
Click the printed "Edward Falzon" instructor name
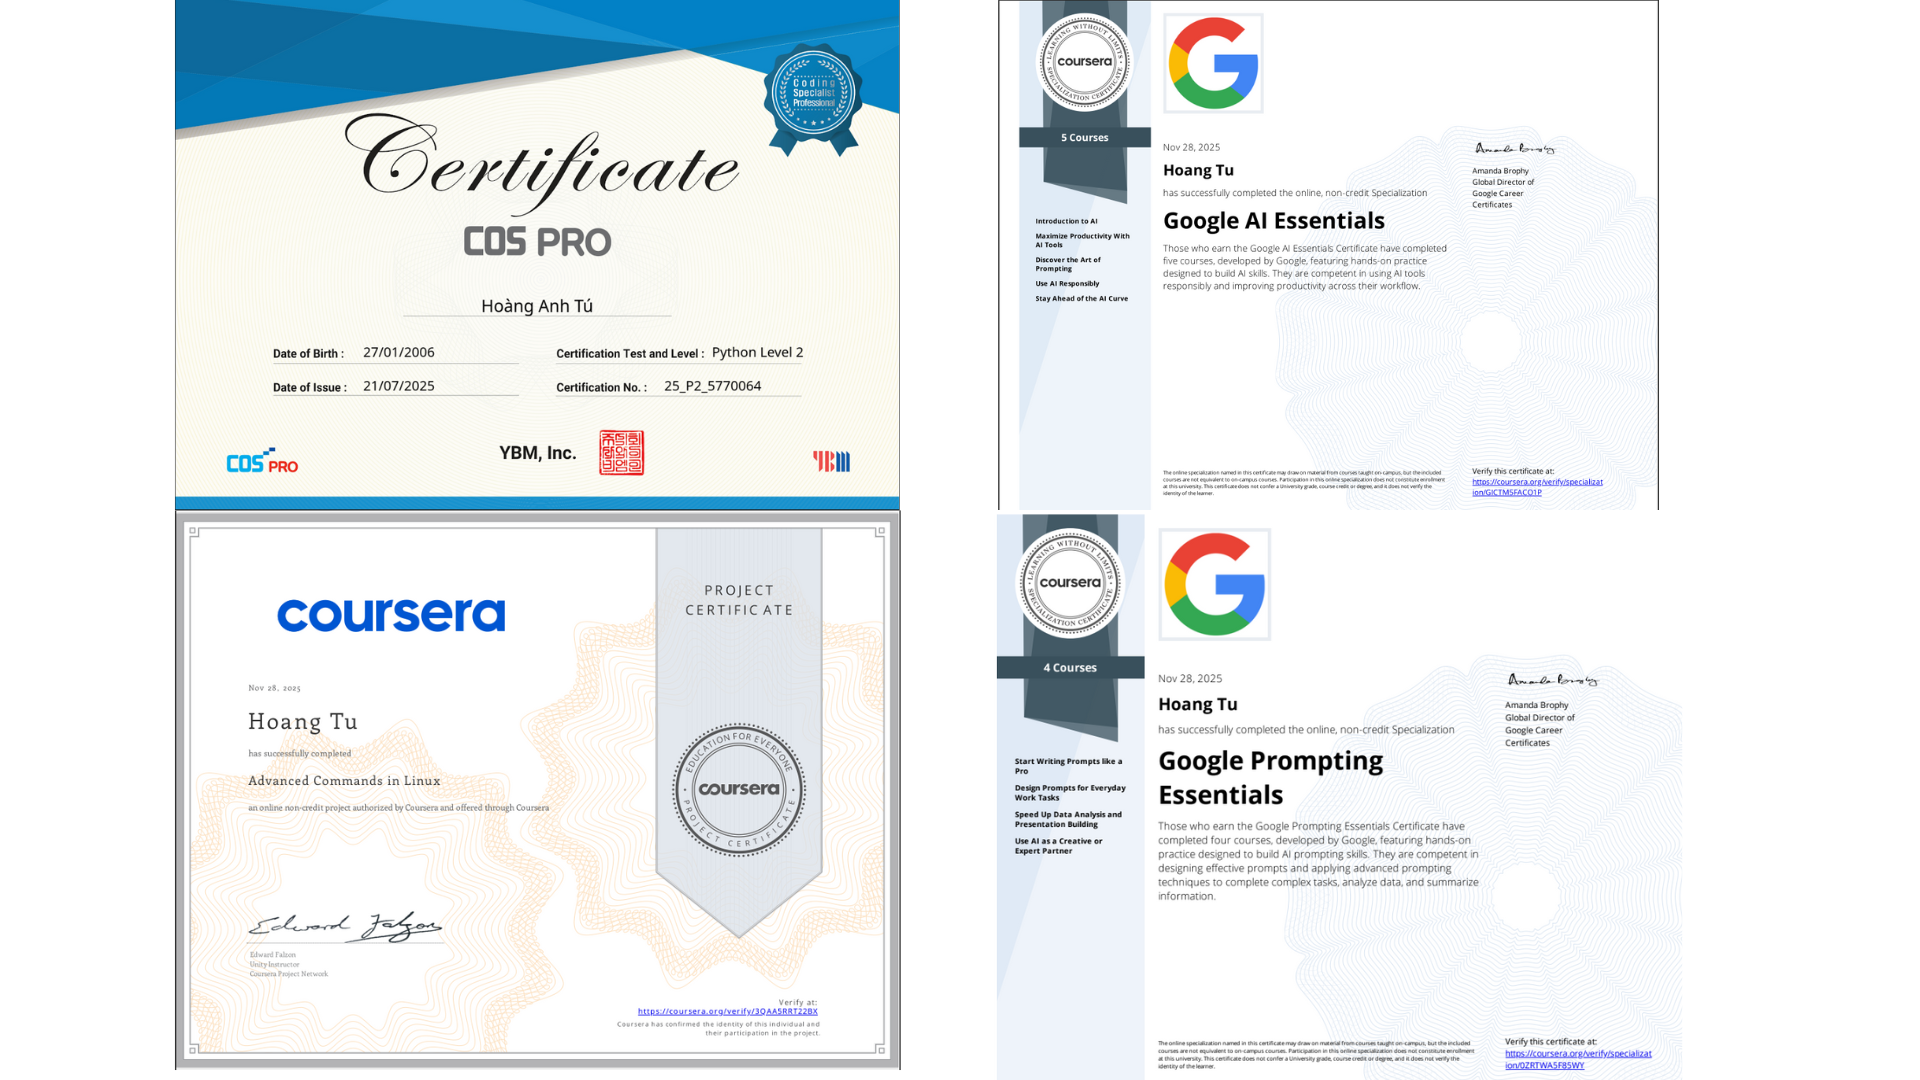273,955
